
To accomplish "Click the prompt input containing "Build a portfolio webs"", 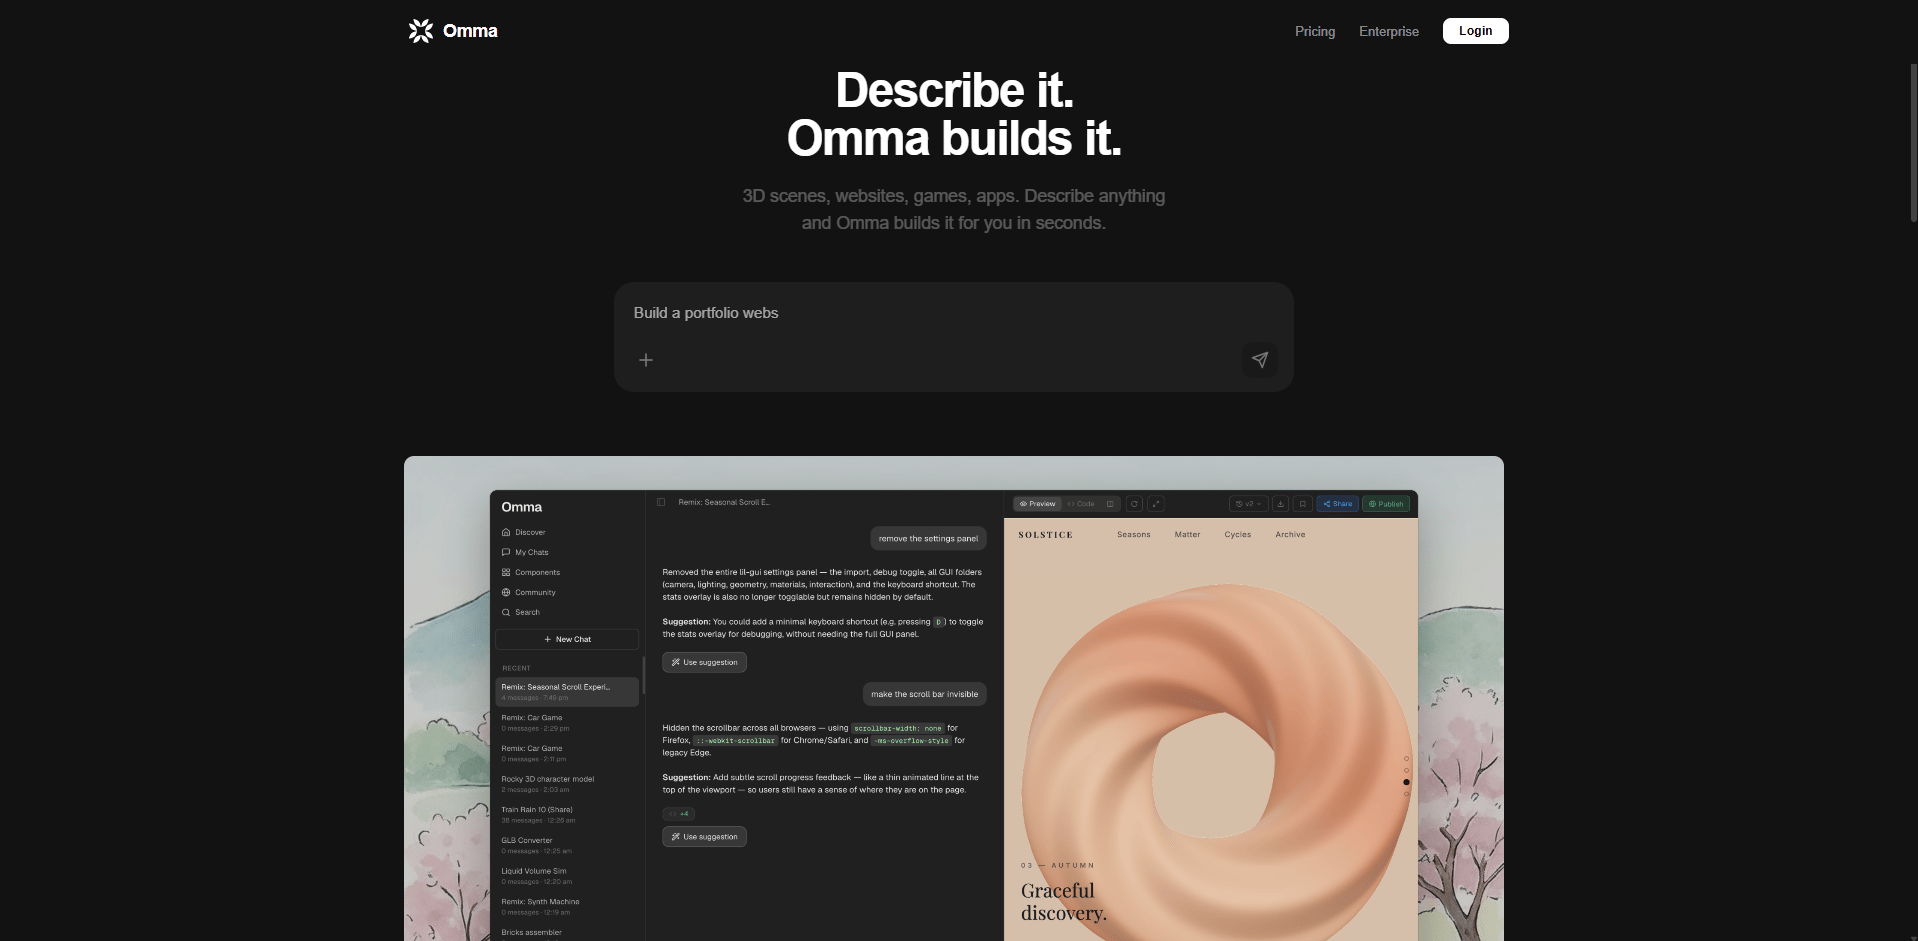I will [953, 313].
